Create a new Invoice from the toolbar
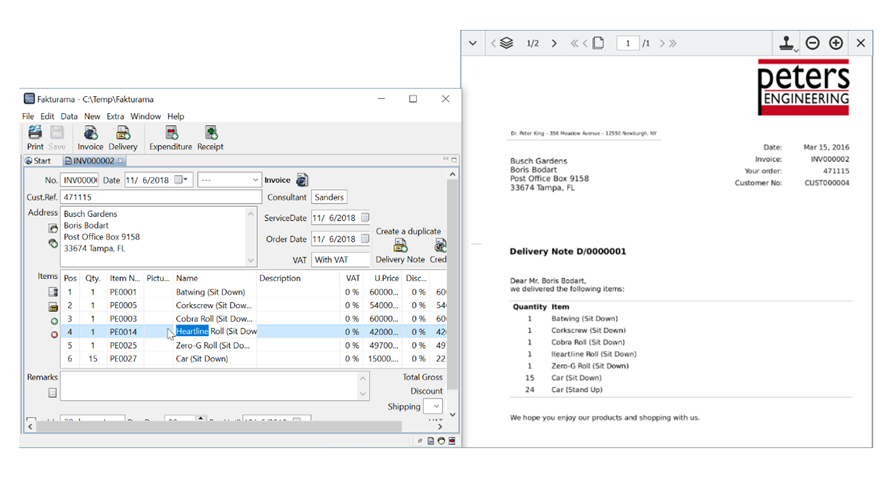Image resolution: width=891 pixels, height=478 pixels. [x=90, y=137]
